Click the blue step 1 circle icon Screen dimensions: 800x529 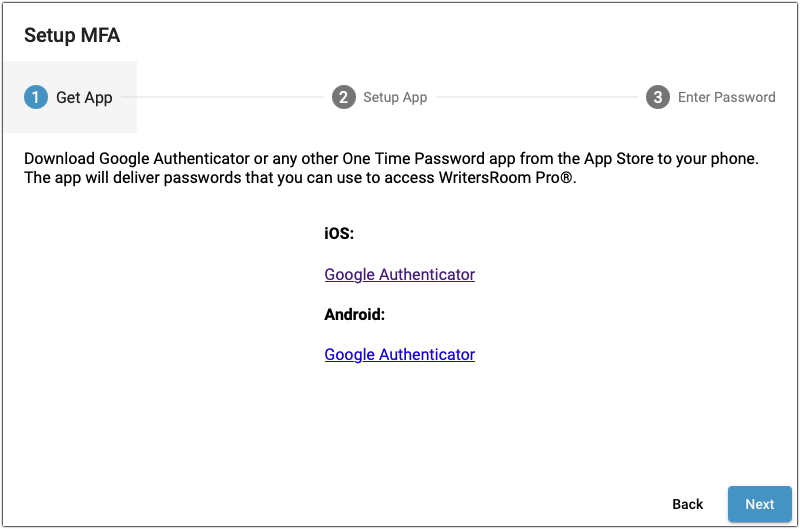[36, 97]
